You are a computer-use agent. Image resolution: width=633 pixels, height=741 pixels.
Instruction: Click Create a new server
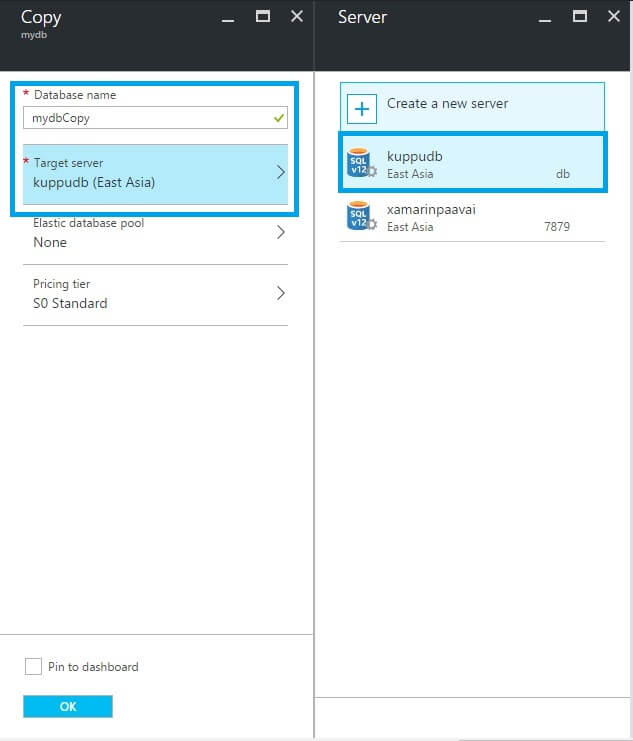tap(447, 103)
